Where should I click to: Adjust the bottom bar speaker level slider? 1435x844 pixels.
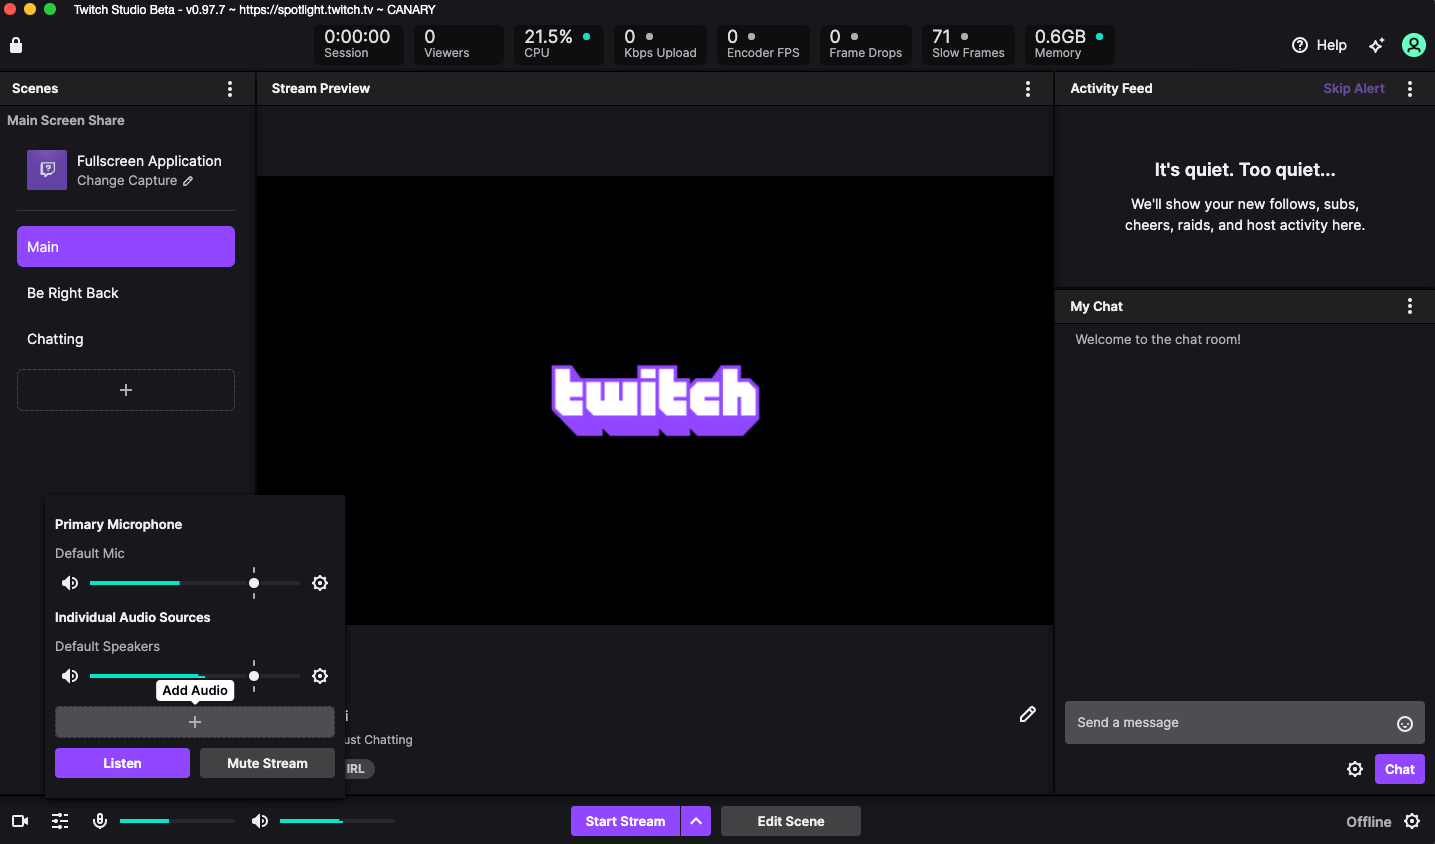pos(337,821)
